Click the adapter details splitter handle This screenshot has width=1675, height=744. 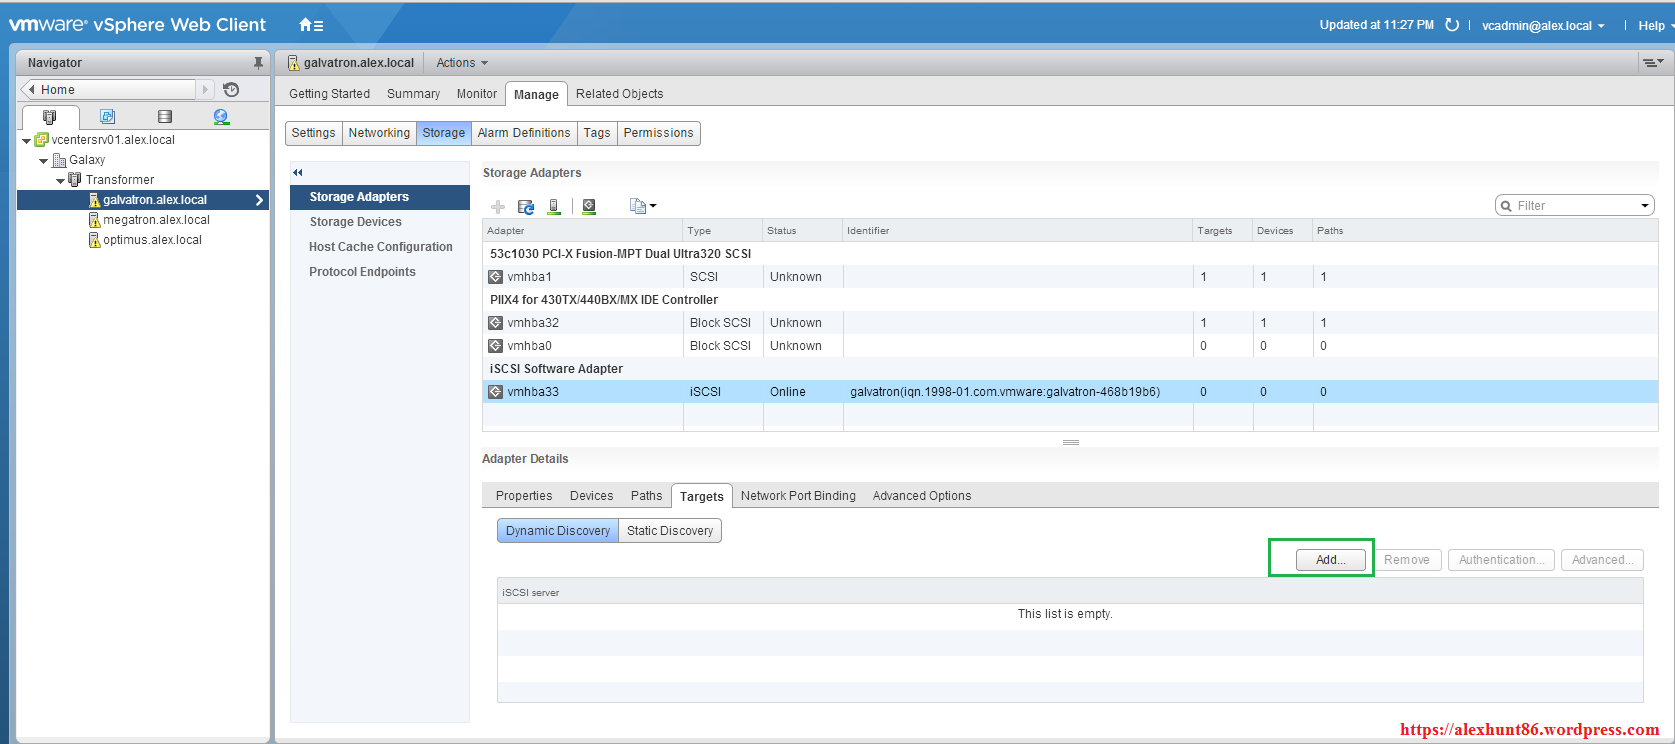[x=1070, y=442]
